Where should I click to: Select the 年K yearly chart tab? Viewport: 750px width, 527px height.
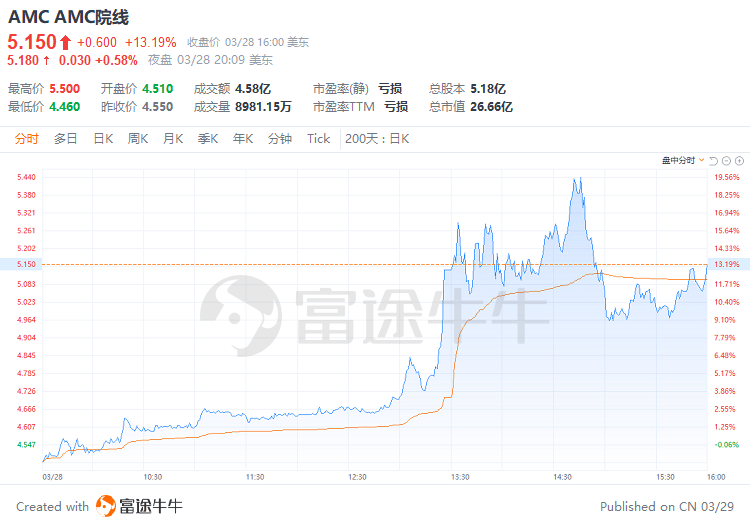244,139
